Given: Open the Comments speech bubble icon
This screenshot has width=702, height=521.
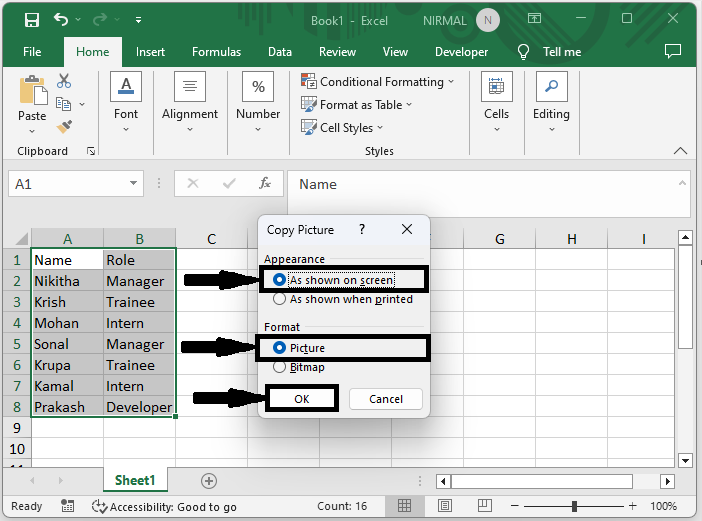Looking at the screenshot, I should (672, 51).
